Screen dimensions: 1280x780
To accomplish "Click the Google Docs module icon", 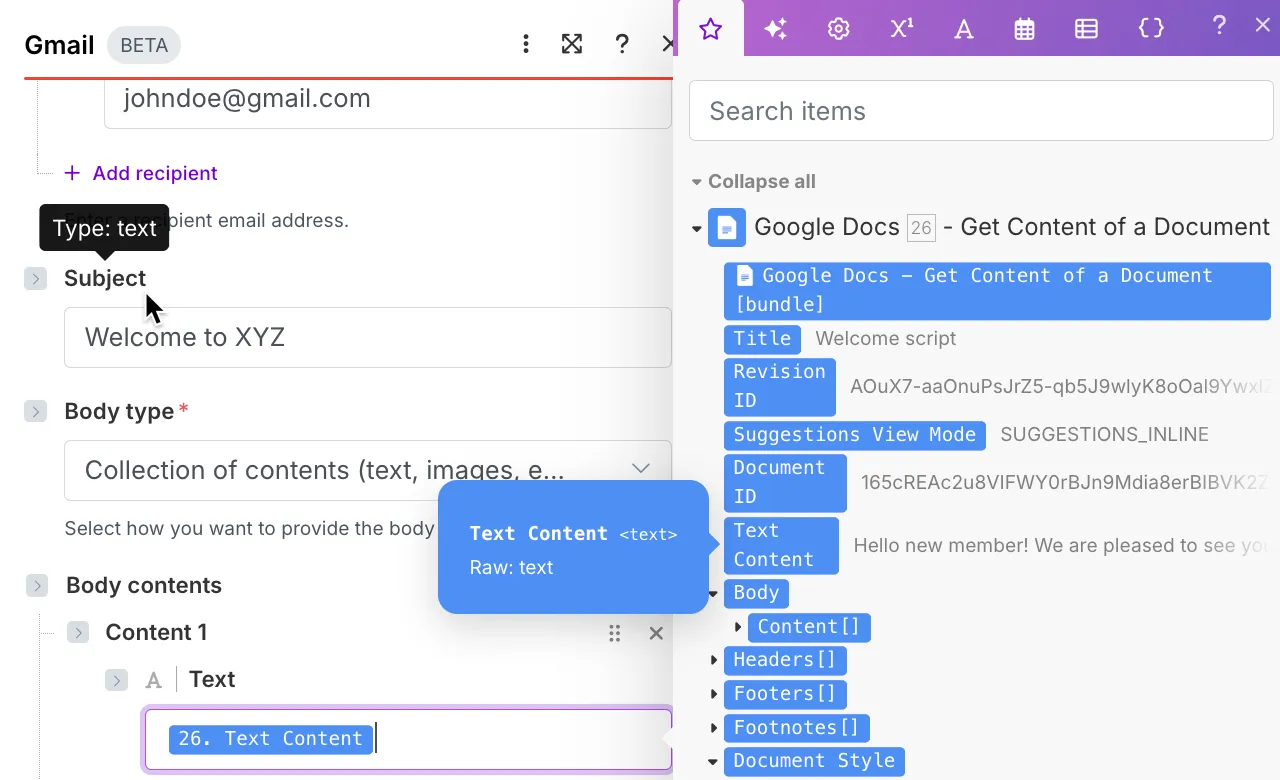I will pyautogui.click(x=727, y=227).
